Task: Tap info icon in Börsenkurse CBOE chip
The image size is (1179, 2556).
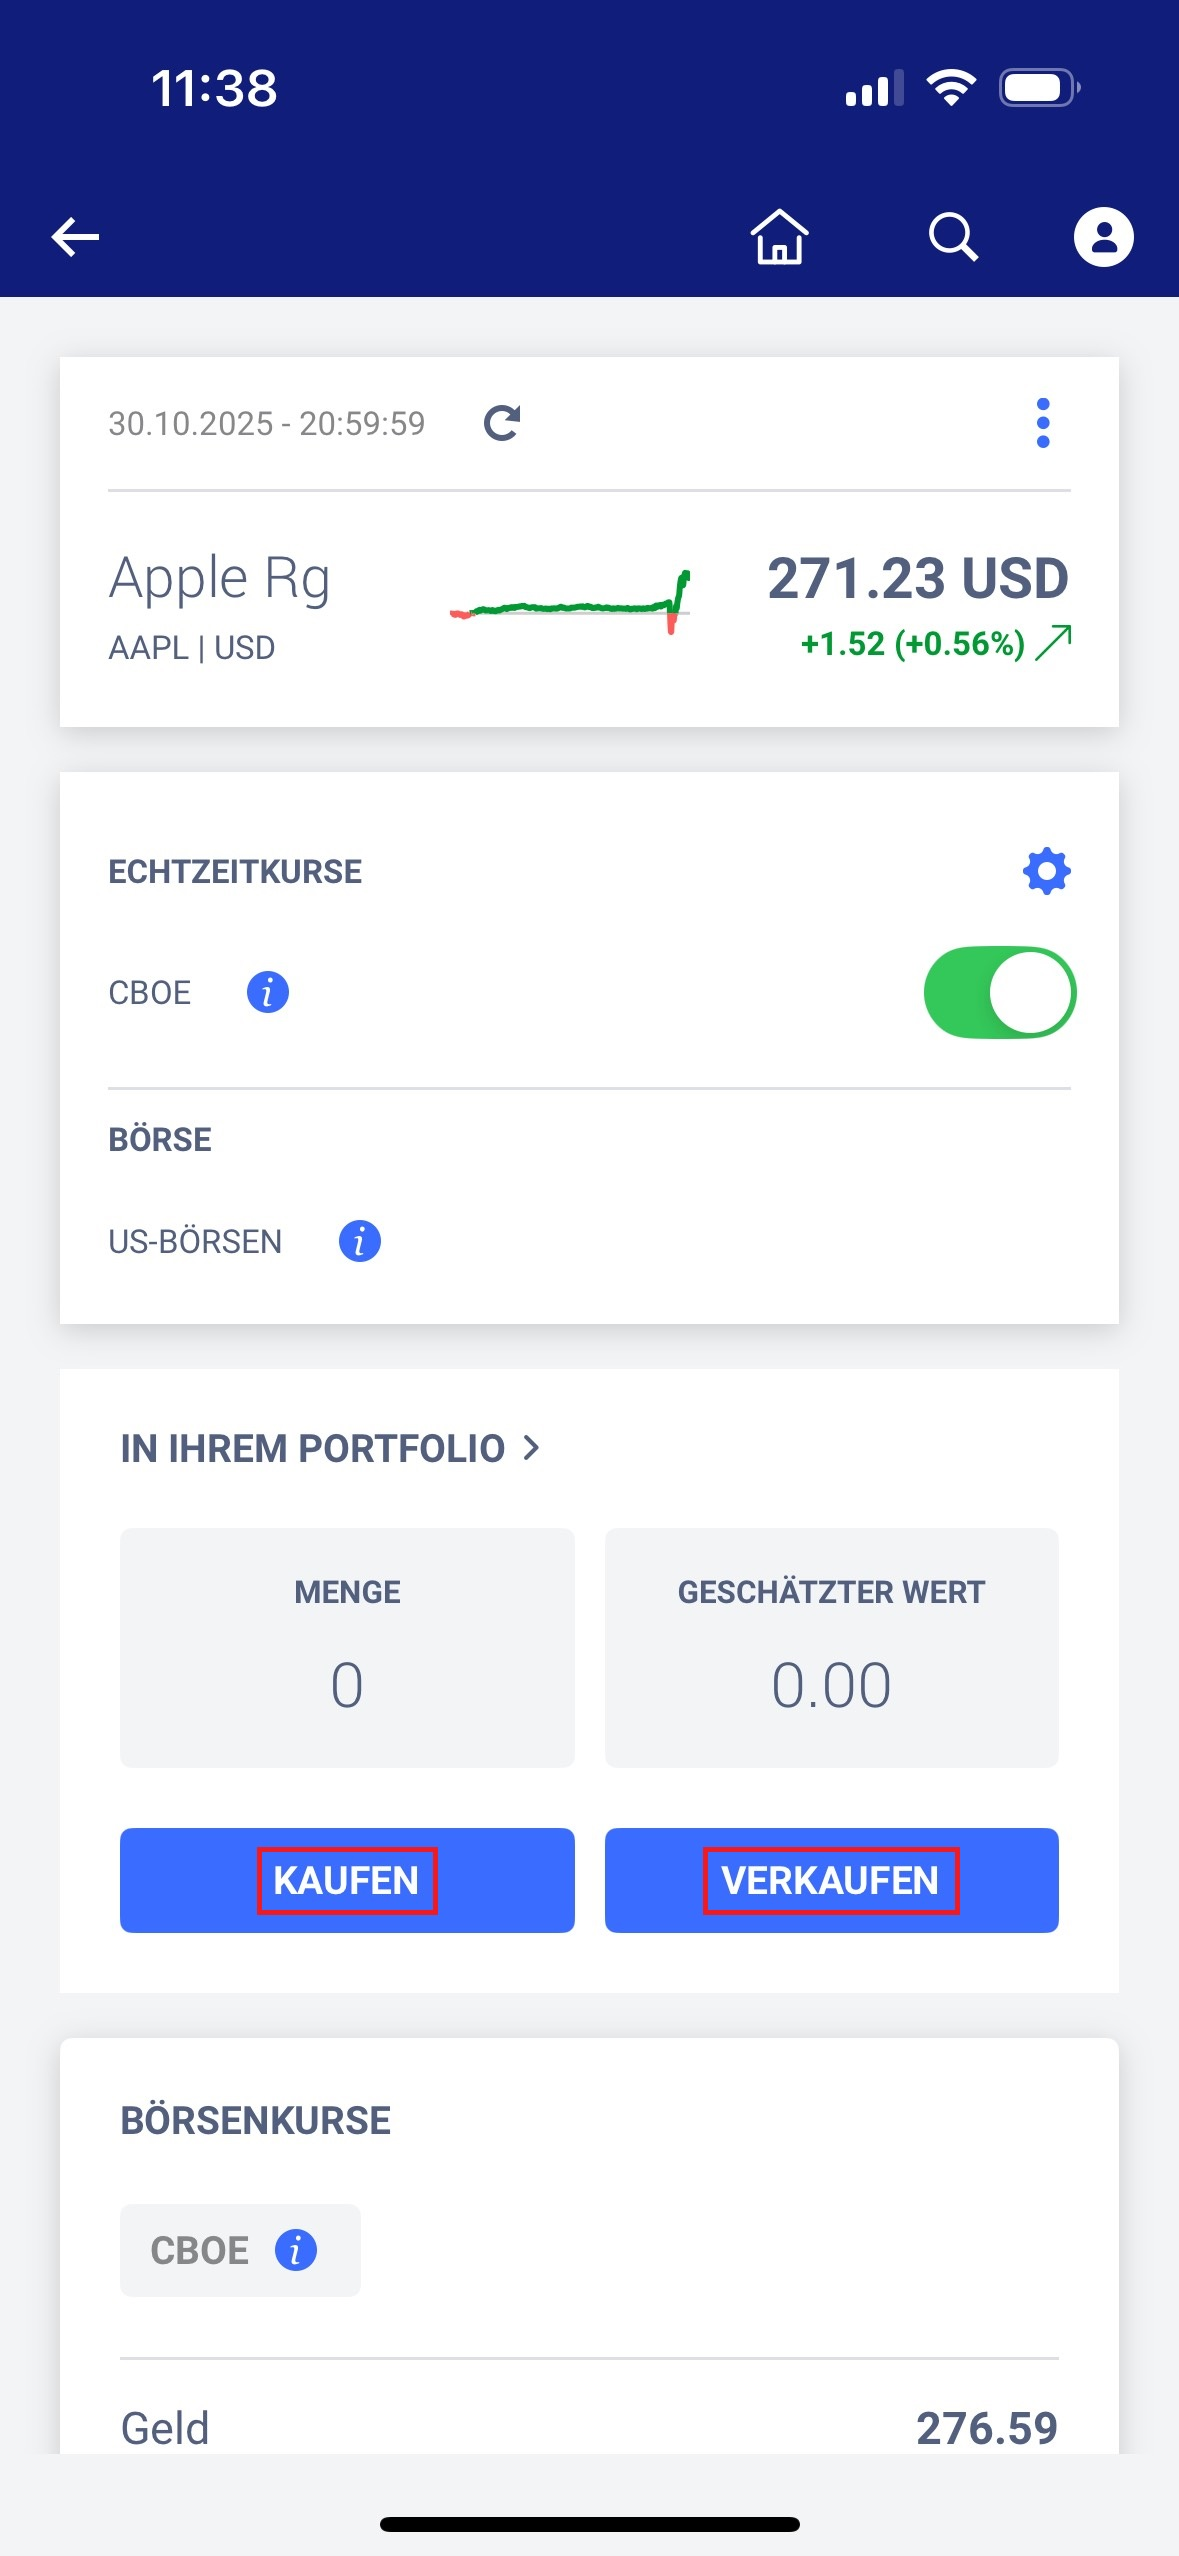Action: [x=296, y=2250]
